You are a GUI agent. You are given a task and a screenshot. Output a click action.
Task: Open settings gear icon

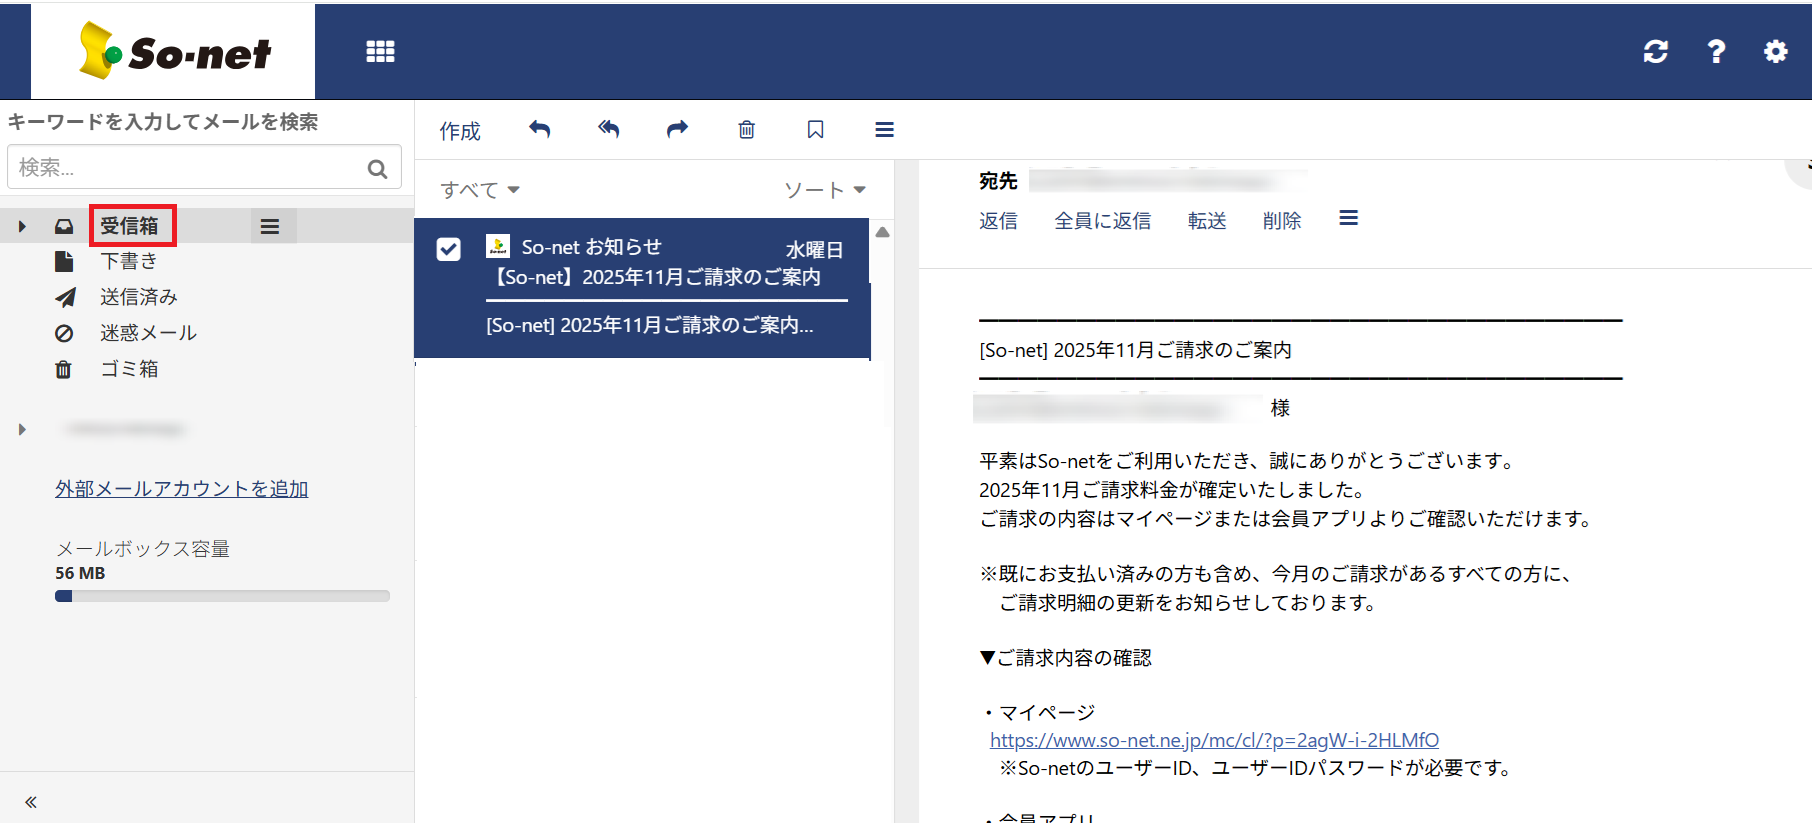click(x=1775, y=52)
